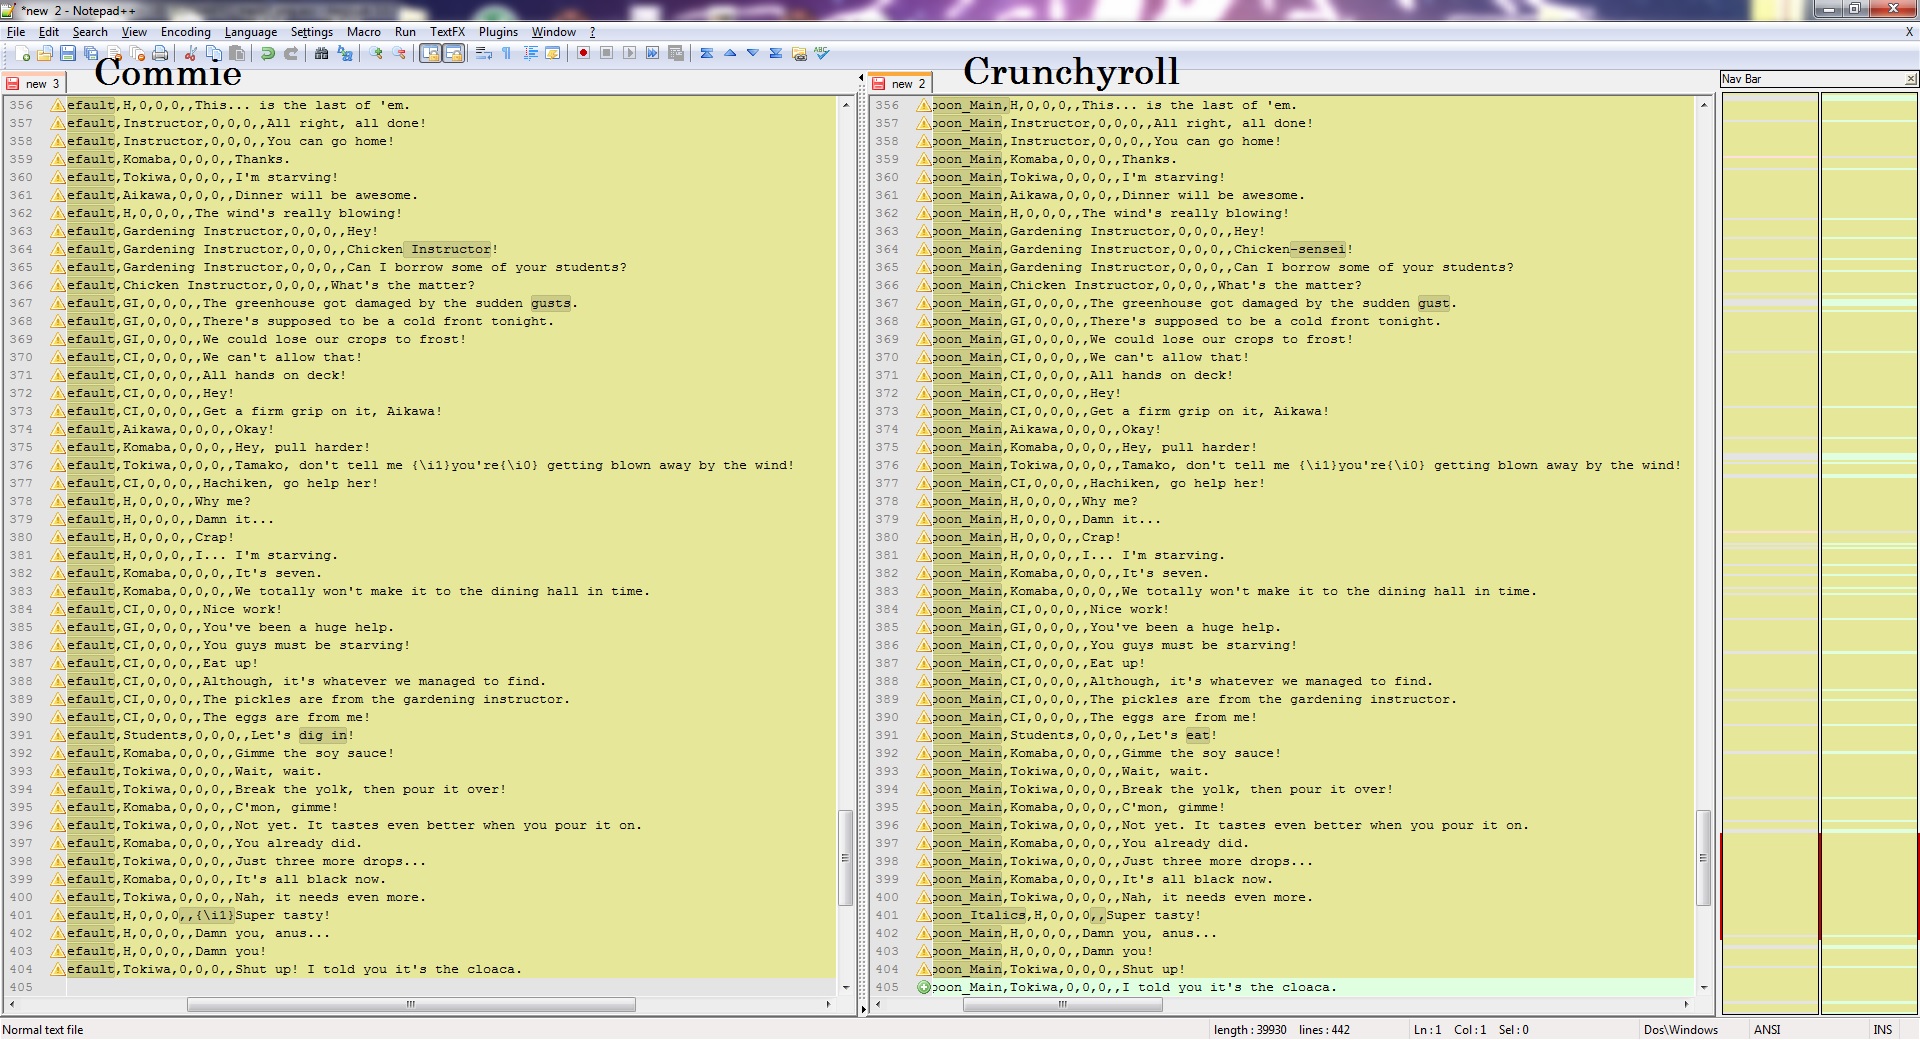Click the INS indicator in status bar
The height and width of the screenshot is (1040, 1920).
point(1882,1029)
